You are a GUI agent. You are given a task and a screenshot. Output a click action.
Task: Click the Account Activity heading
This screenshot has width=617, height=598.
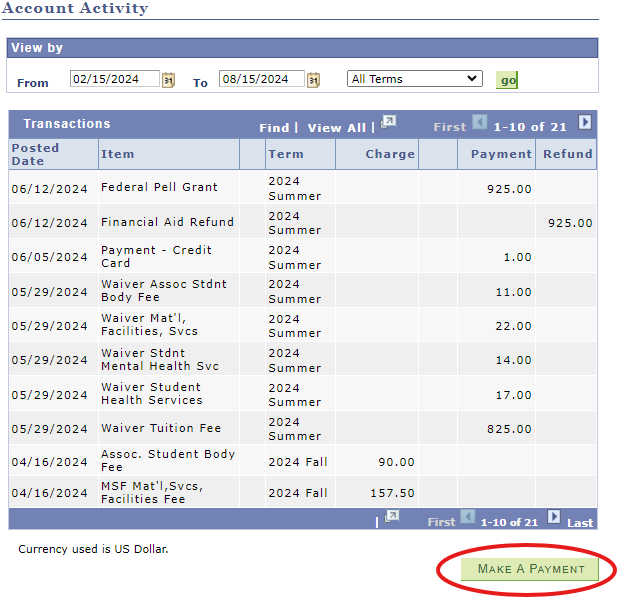(75, 8)
